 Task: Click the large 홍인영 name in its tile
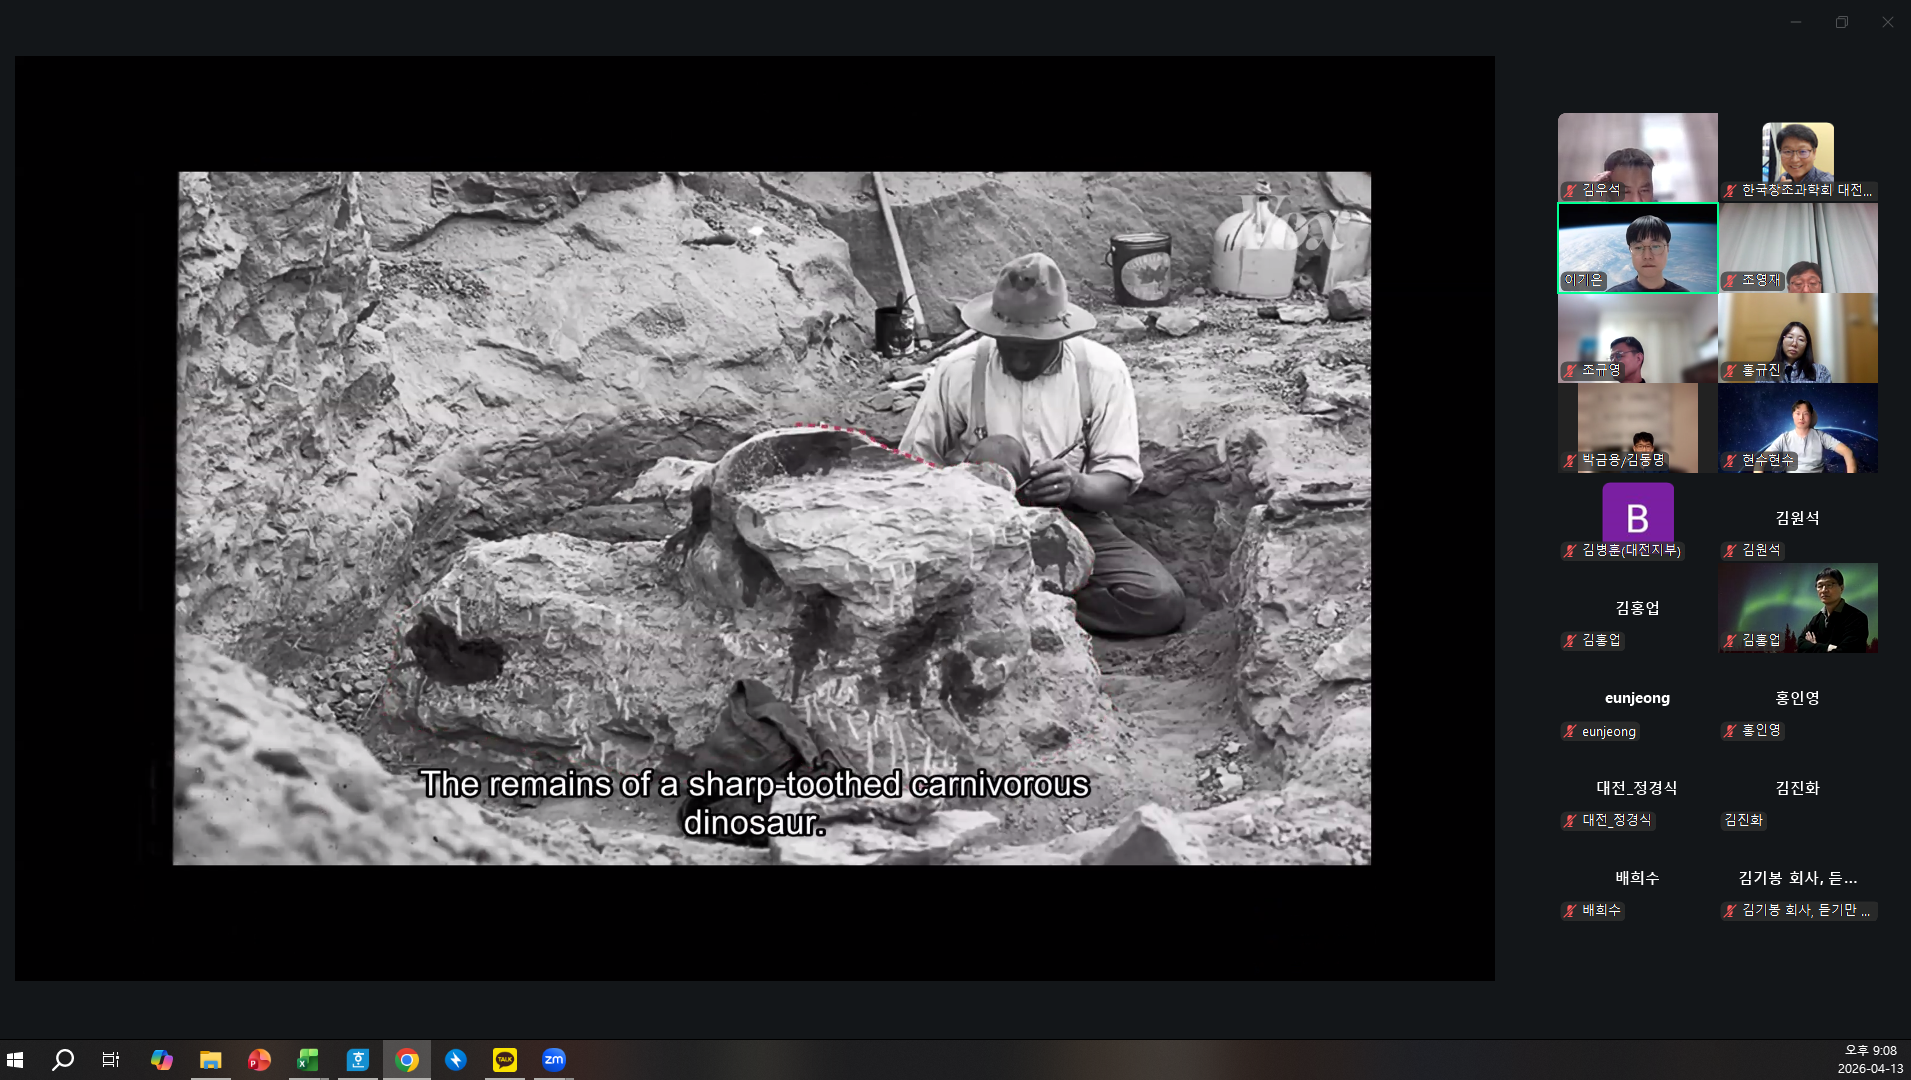[1797, 698]
